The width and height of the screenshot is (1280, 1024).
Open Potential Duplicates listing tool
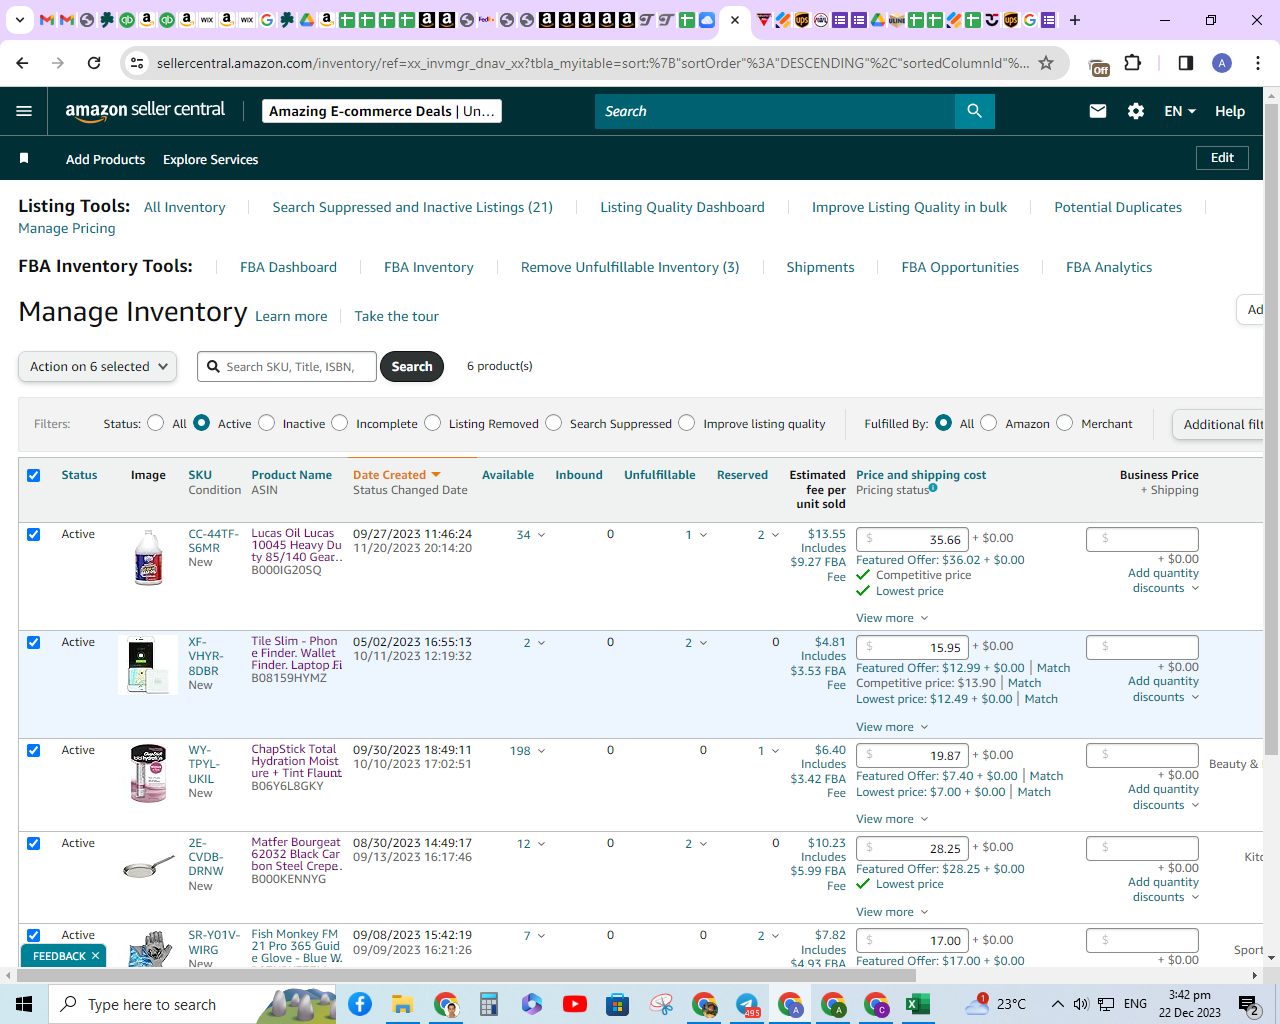click(1118, 207)
